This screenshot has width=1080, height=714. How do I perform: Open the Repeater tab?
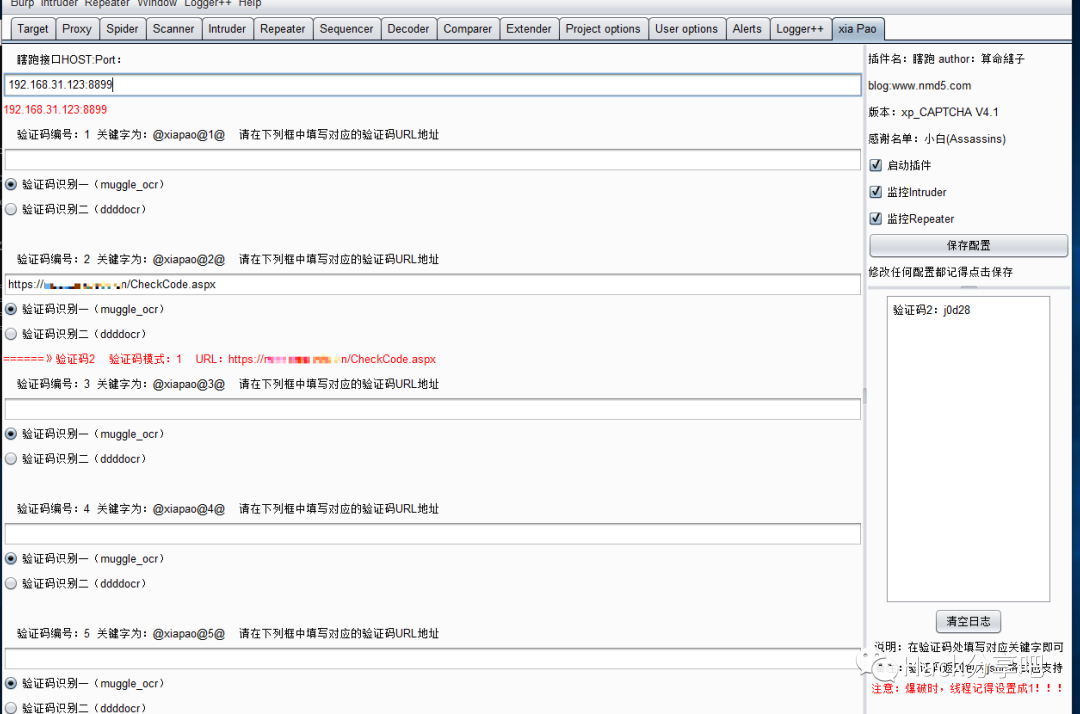282,29
